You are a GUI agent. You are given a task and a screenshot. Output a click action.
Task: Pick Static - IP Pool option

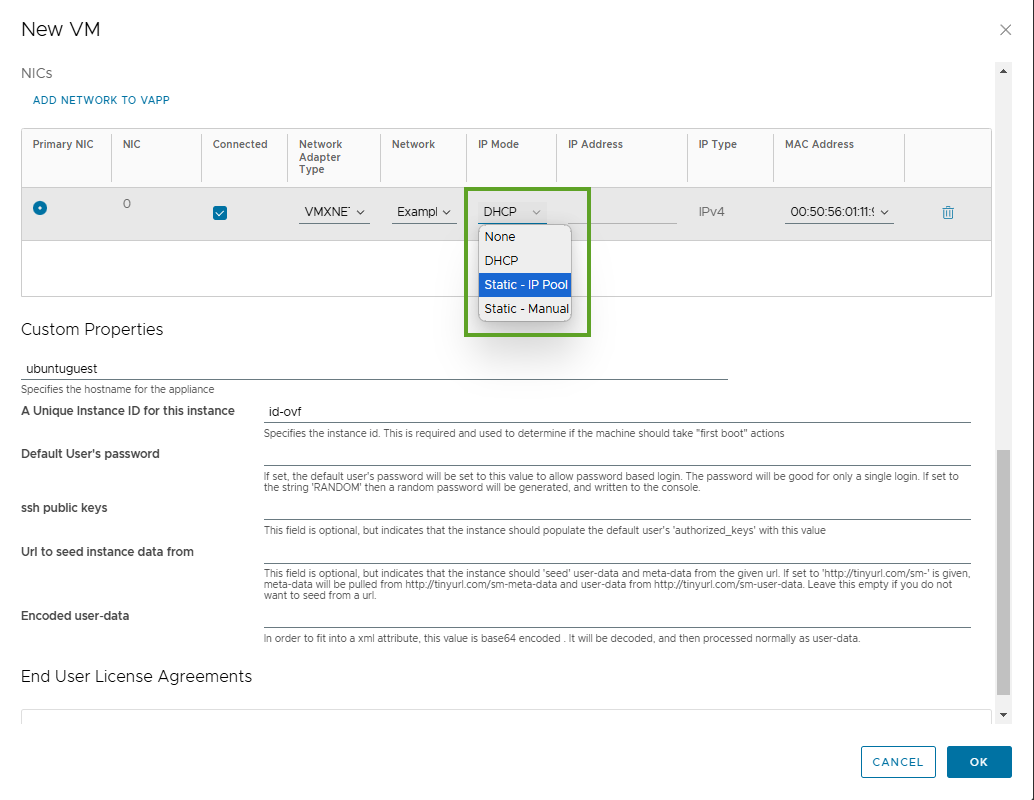(525, 285)
